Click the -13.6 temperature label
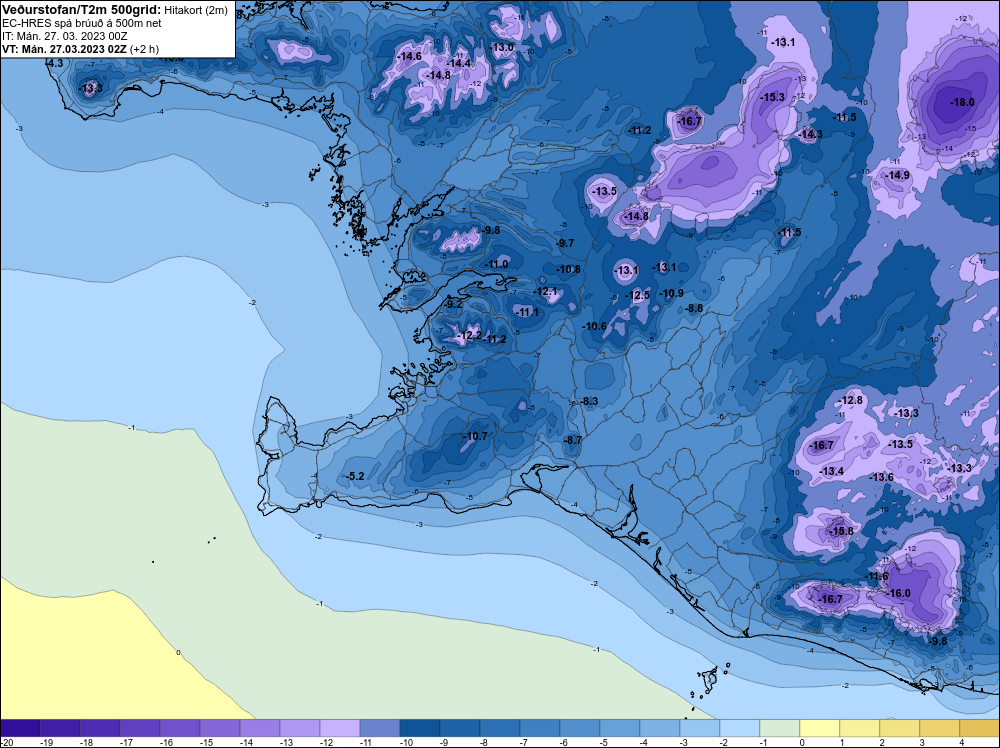The image size is (1000, 748). click(x=881, y=477)
